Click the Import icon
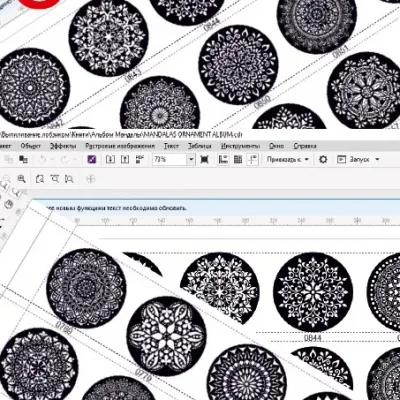 pyautogui.click(x=110, y=159)
